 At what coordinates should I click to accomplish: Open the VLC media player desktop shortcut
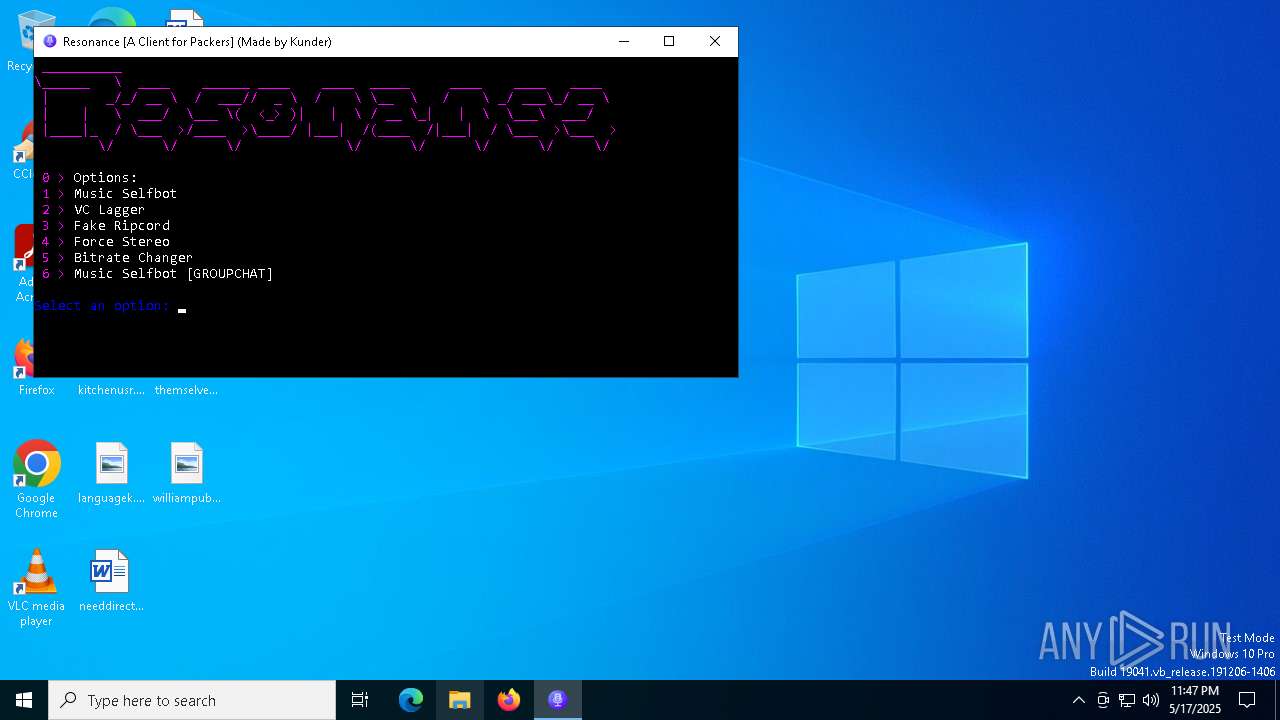(36, 587)
